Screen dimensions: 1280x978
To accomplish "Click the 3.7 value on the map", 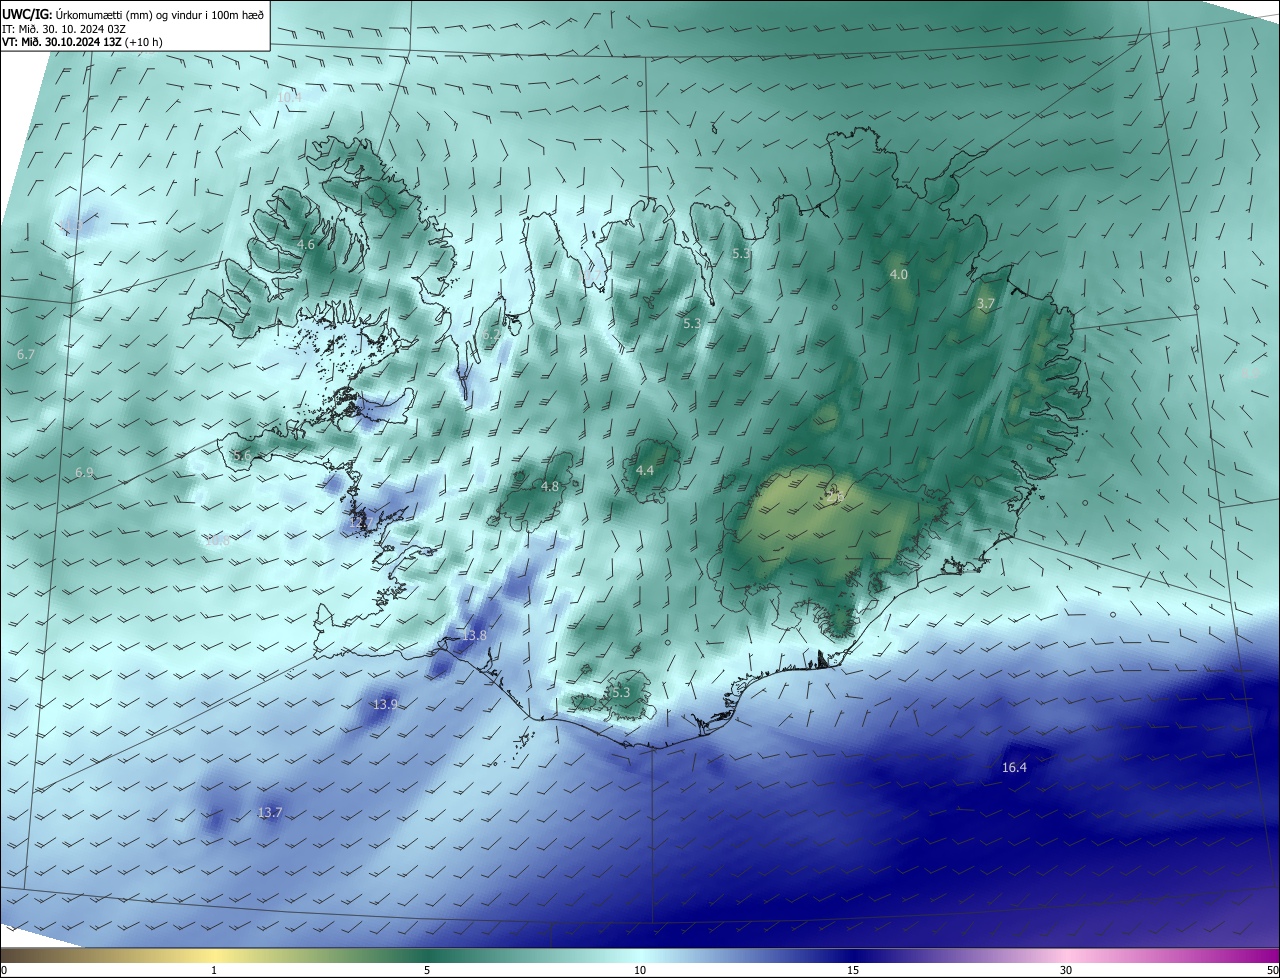I will tap(985, 303).
